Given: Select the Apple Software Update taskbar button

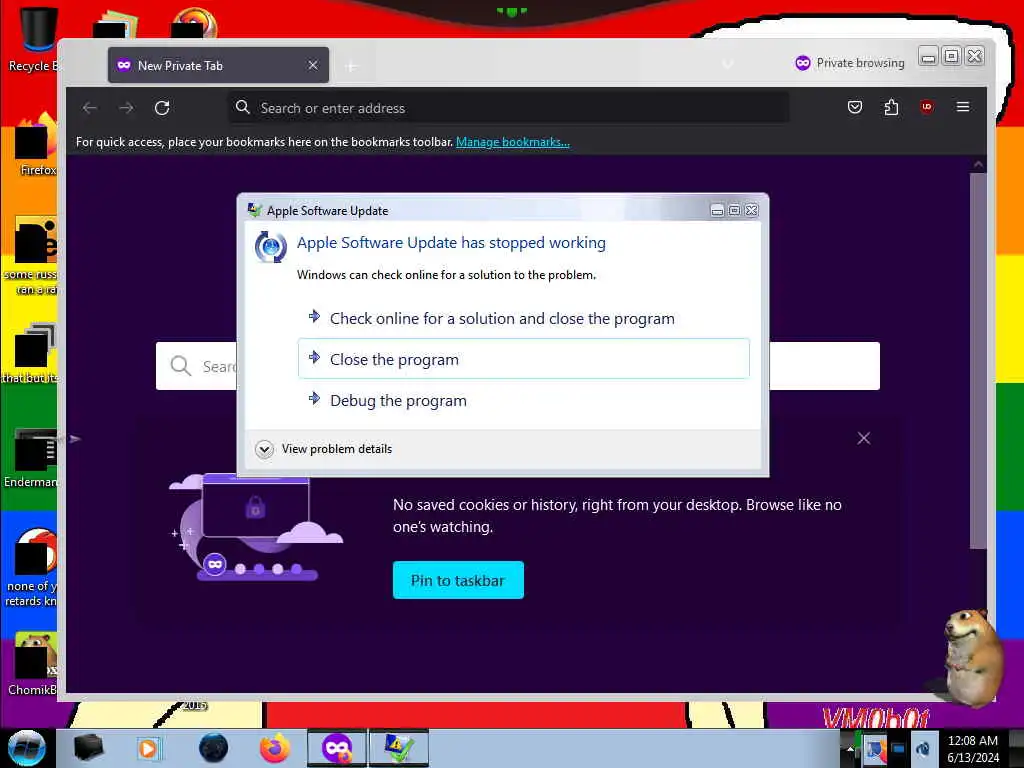Looking at the screenshot, I should (x=398, y=748).
